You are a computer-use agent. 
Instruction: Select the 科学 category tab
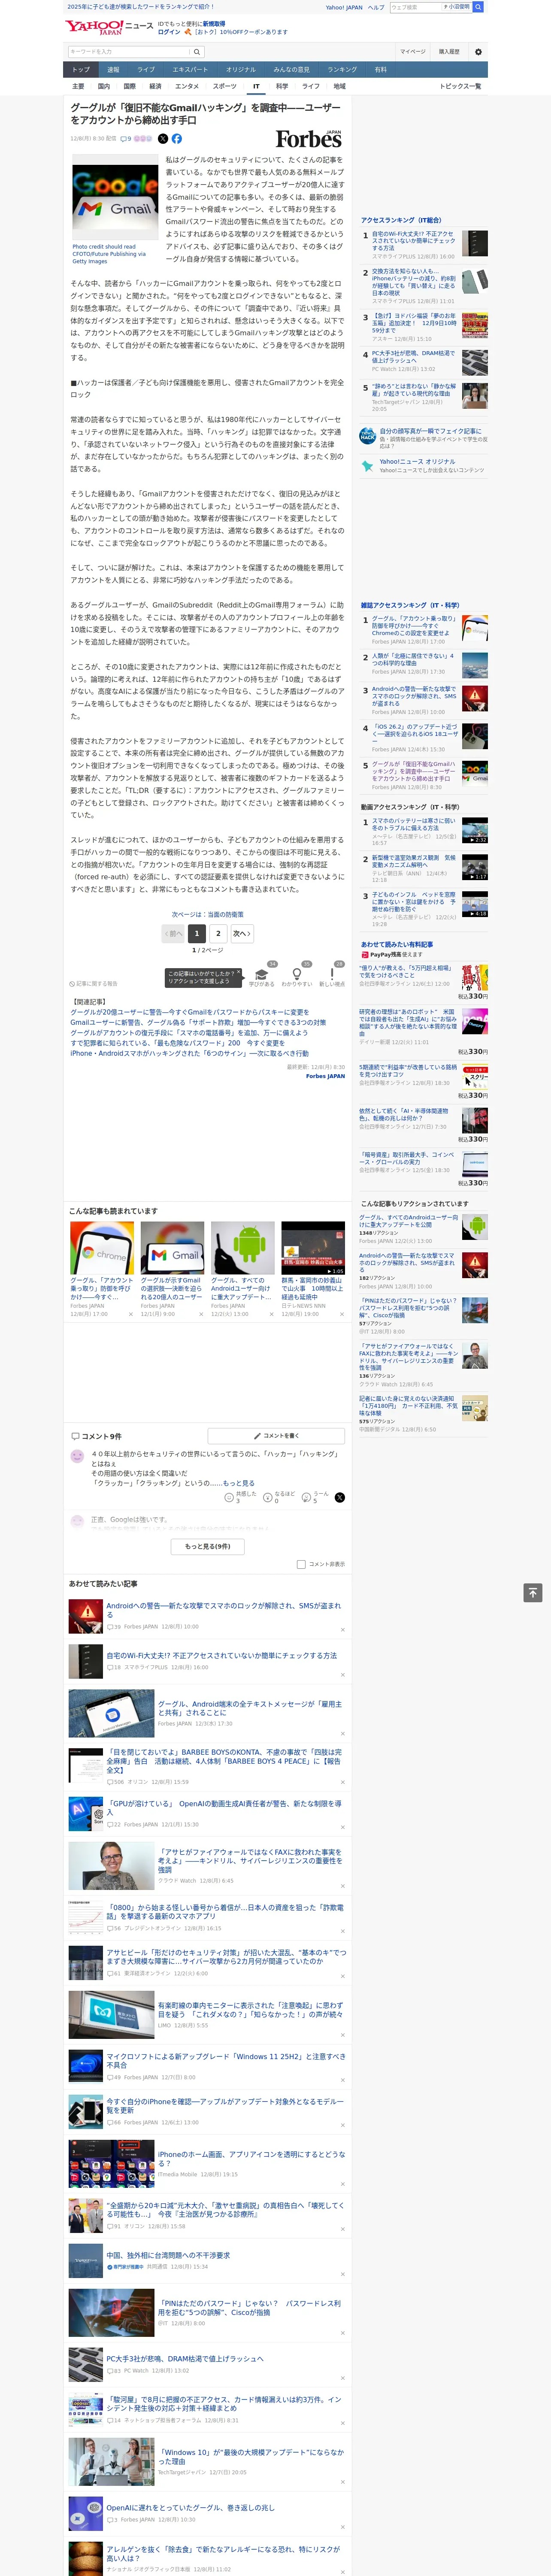click(282, 86)
